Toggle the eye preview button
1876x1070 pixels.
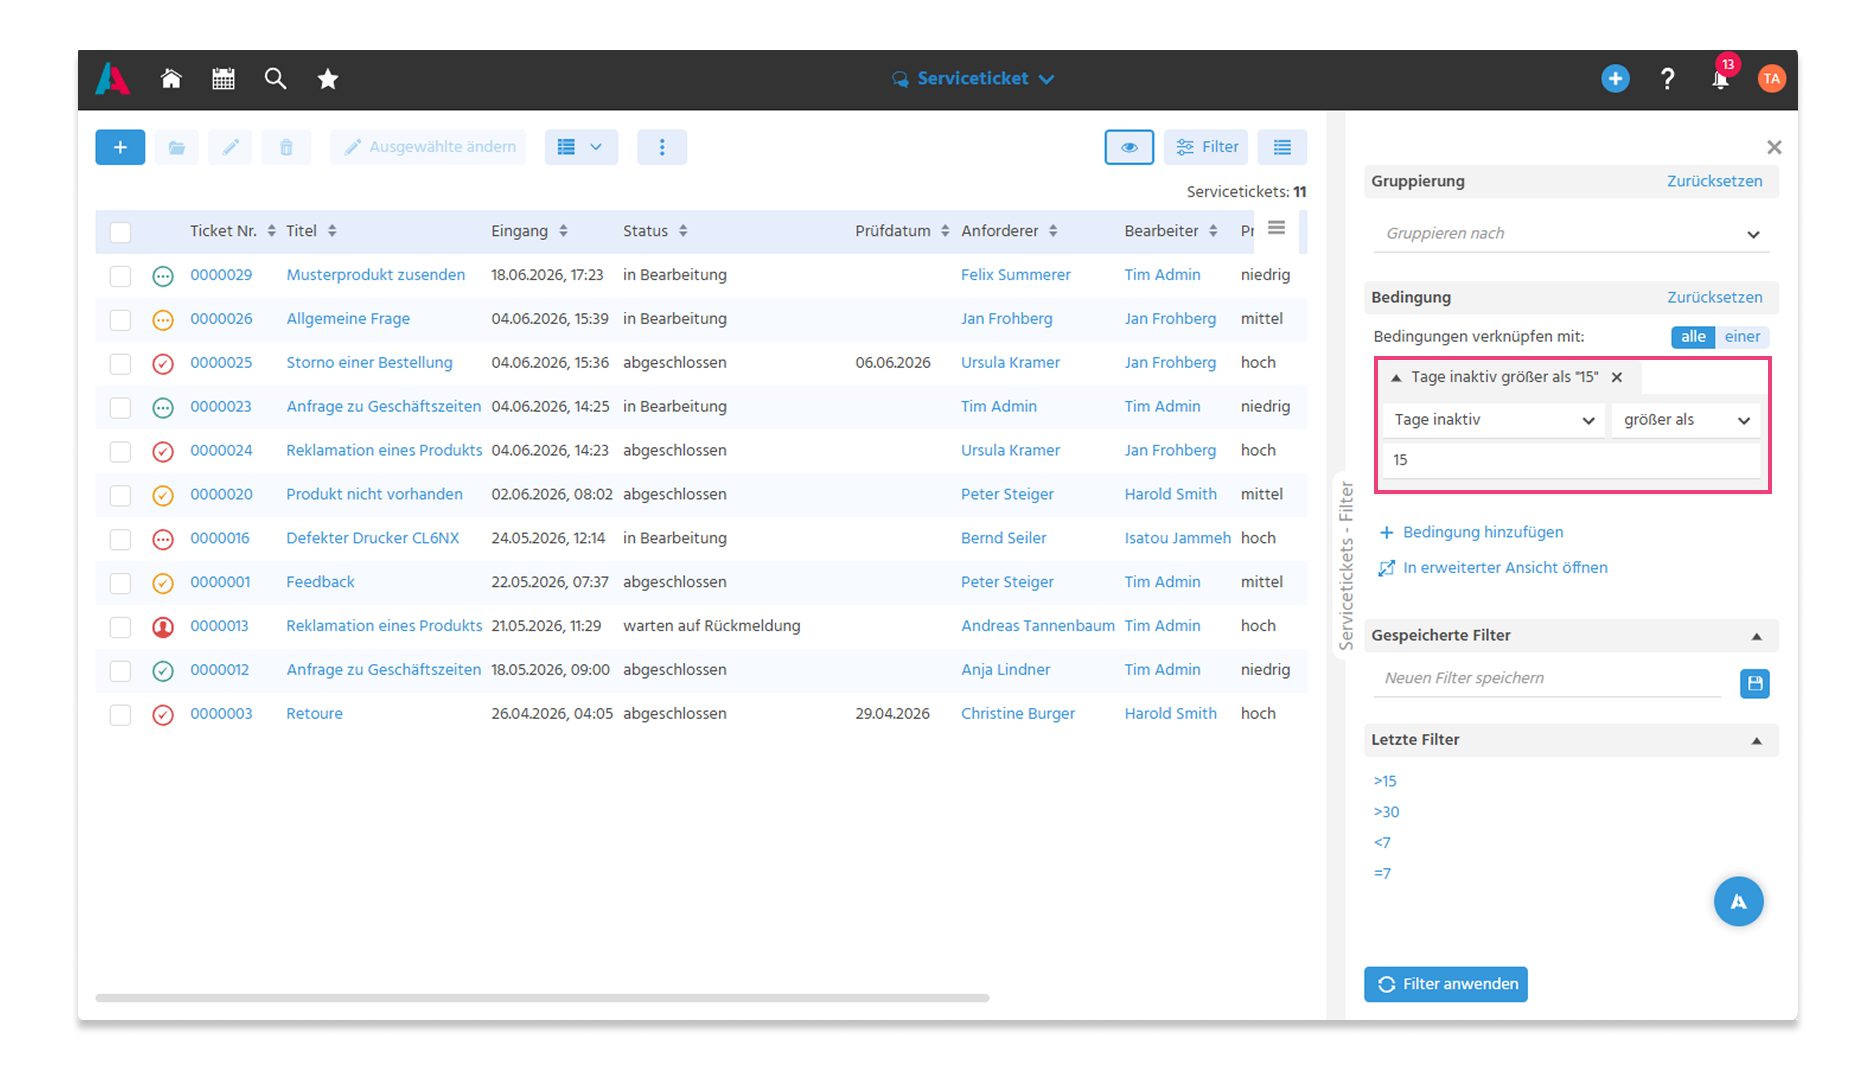click(1129, 147)
